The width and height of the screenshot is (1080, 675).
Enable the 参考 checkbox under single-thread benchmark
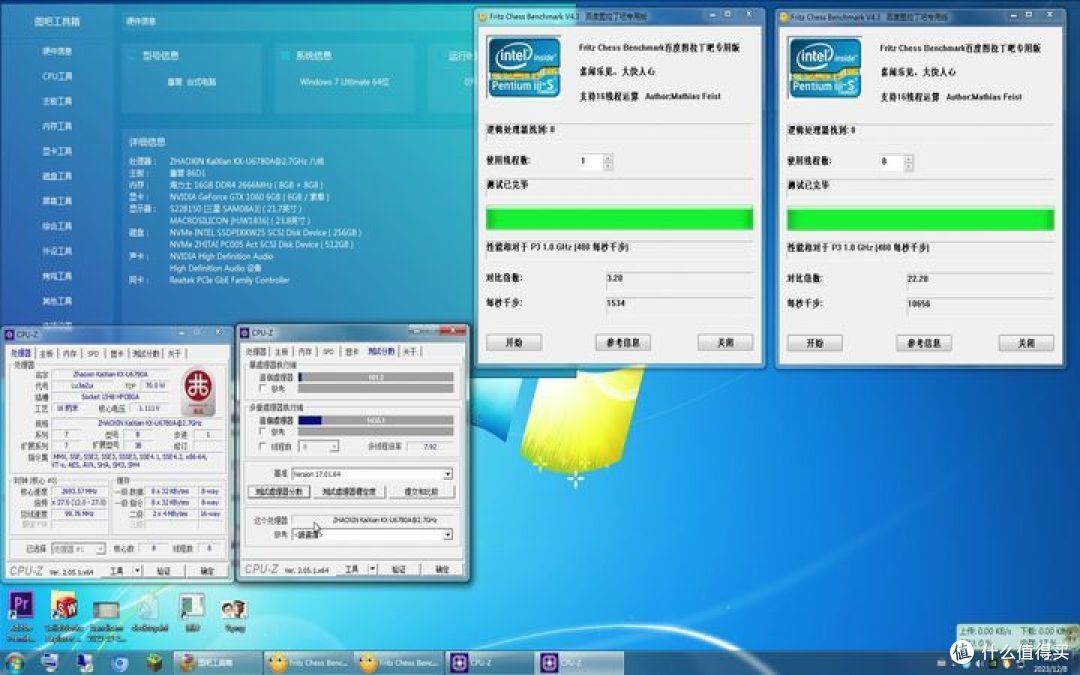coord(263,390)
